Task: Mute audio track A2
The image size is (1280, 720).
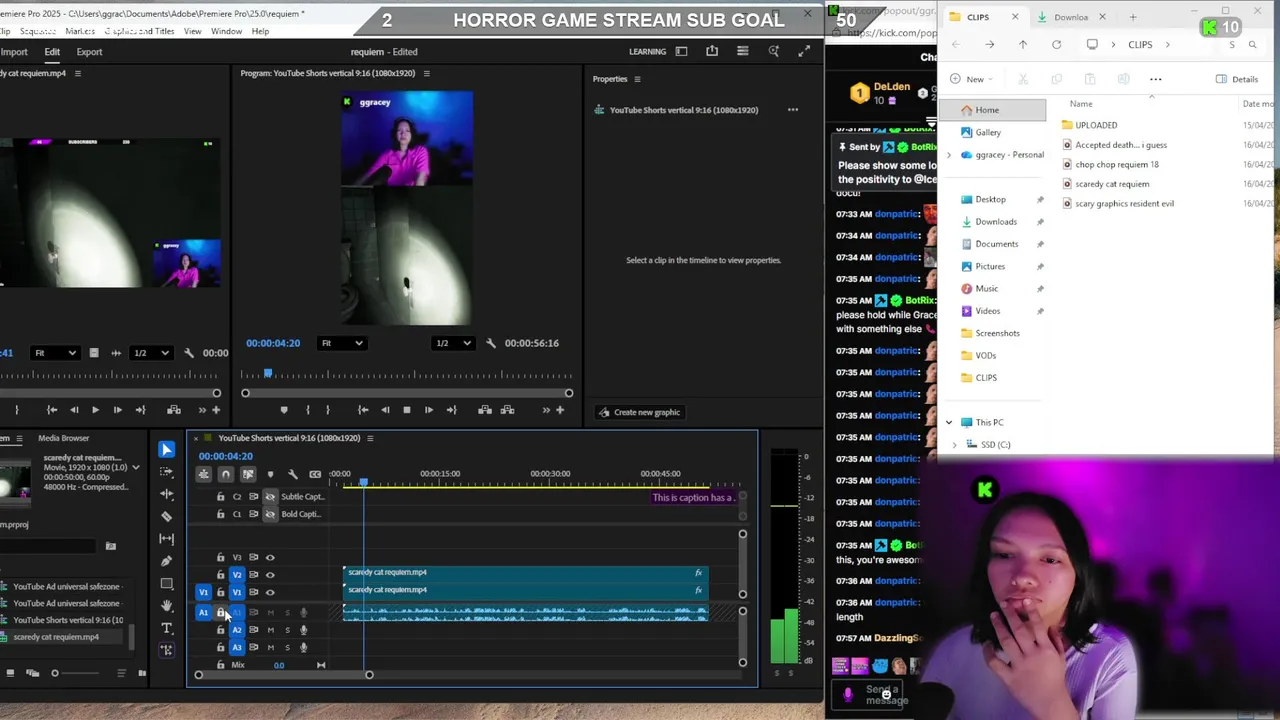Action: pyautogui.click(x=270, y=630)
